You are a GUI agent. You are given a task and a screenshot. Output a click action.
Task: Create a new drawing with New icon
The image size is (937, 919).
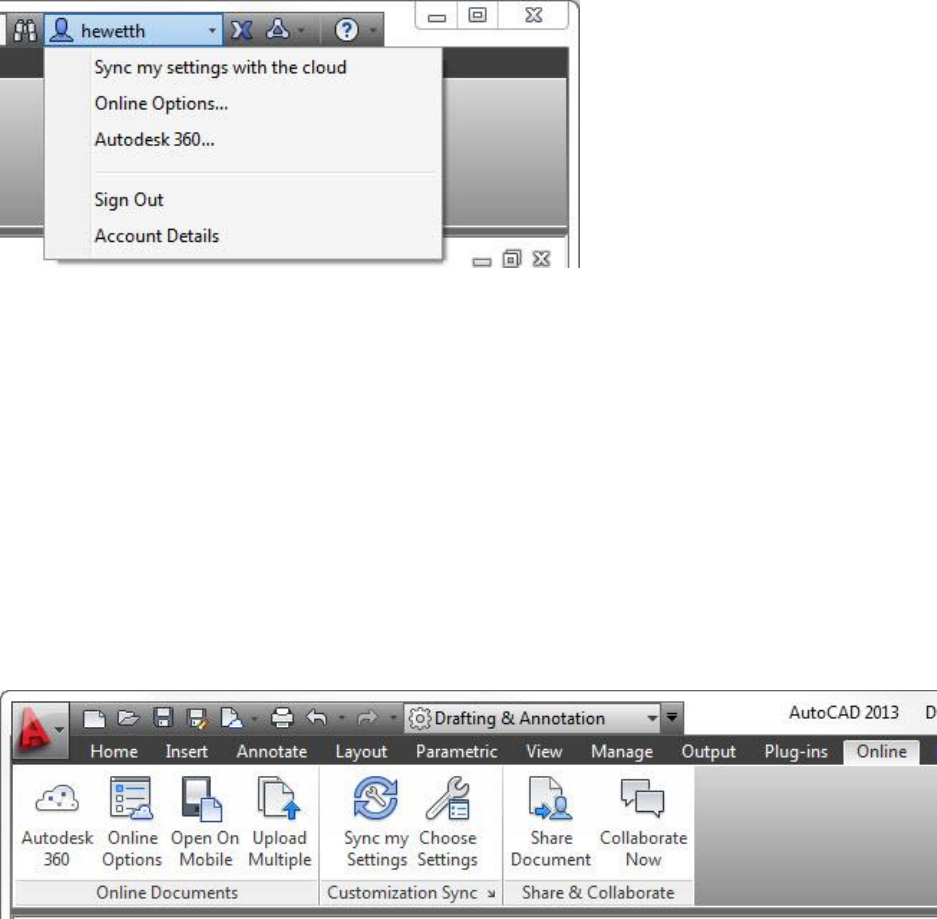tap(94, 718)
